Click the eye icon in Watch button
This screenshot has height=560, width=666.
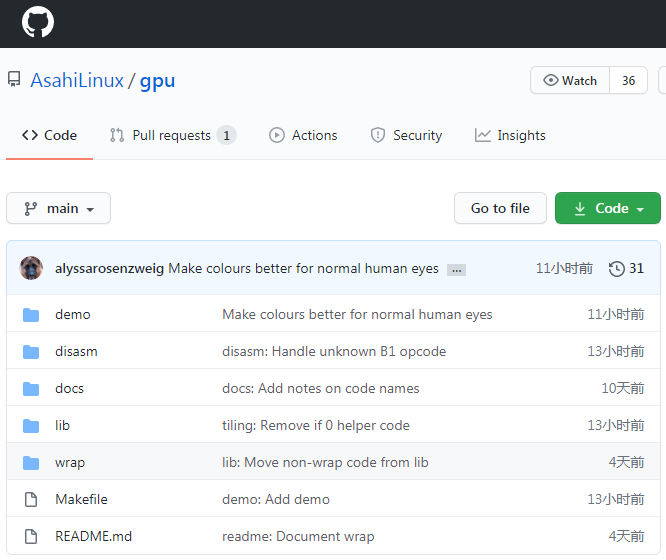pyautogui.click(x=551, y=80)
